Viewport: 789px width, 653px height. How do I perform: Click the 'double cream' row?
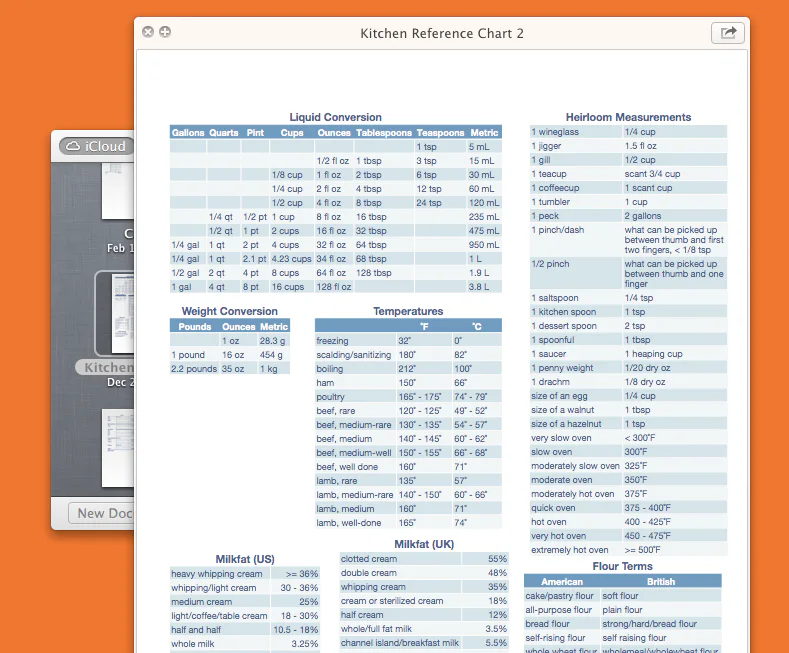point(424,573)
